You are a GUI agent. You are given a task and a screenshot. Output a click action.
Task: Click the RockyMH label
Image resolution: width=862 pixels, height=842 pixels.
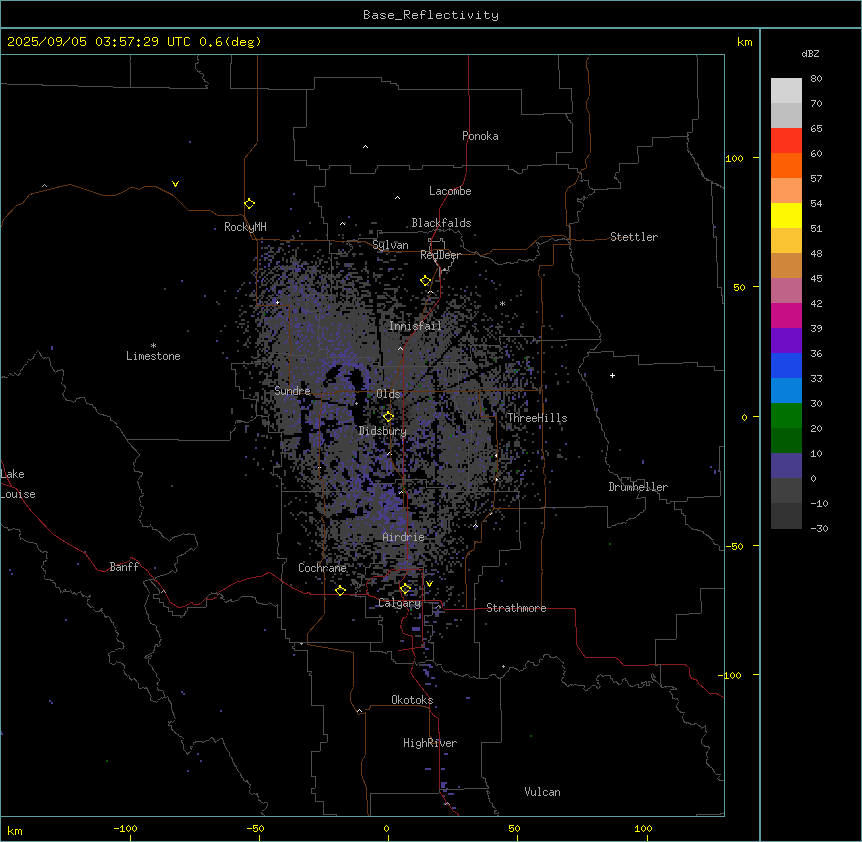click(x=245, y=227)
